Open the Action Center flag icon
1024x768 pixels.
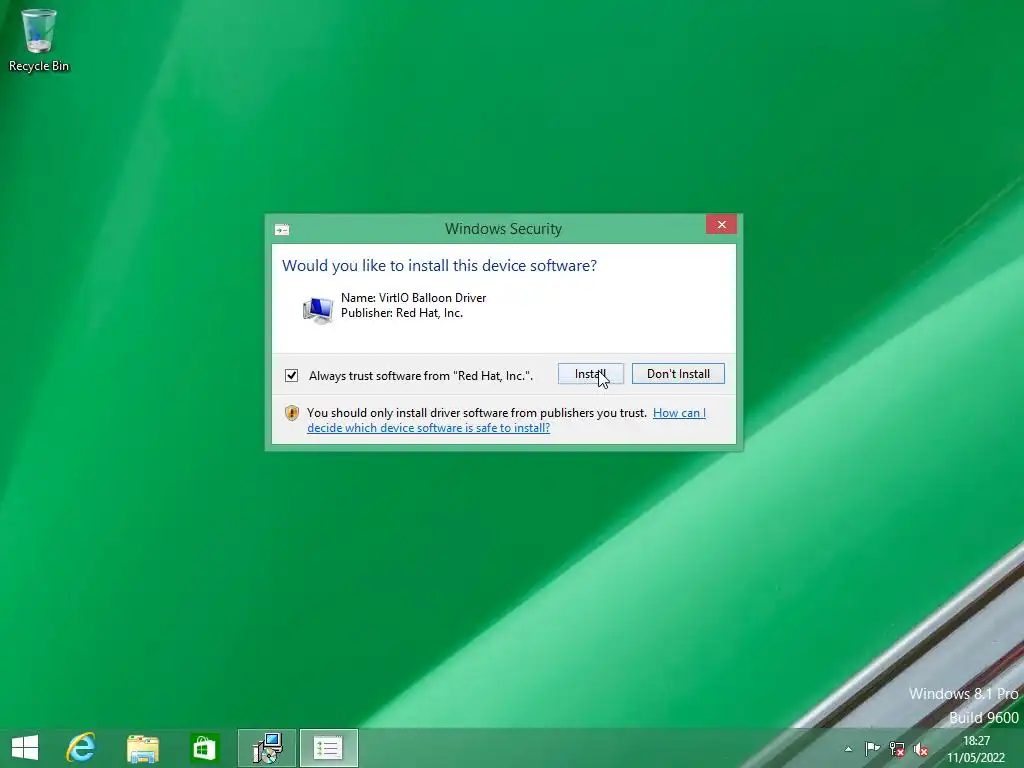872,749
